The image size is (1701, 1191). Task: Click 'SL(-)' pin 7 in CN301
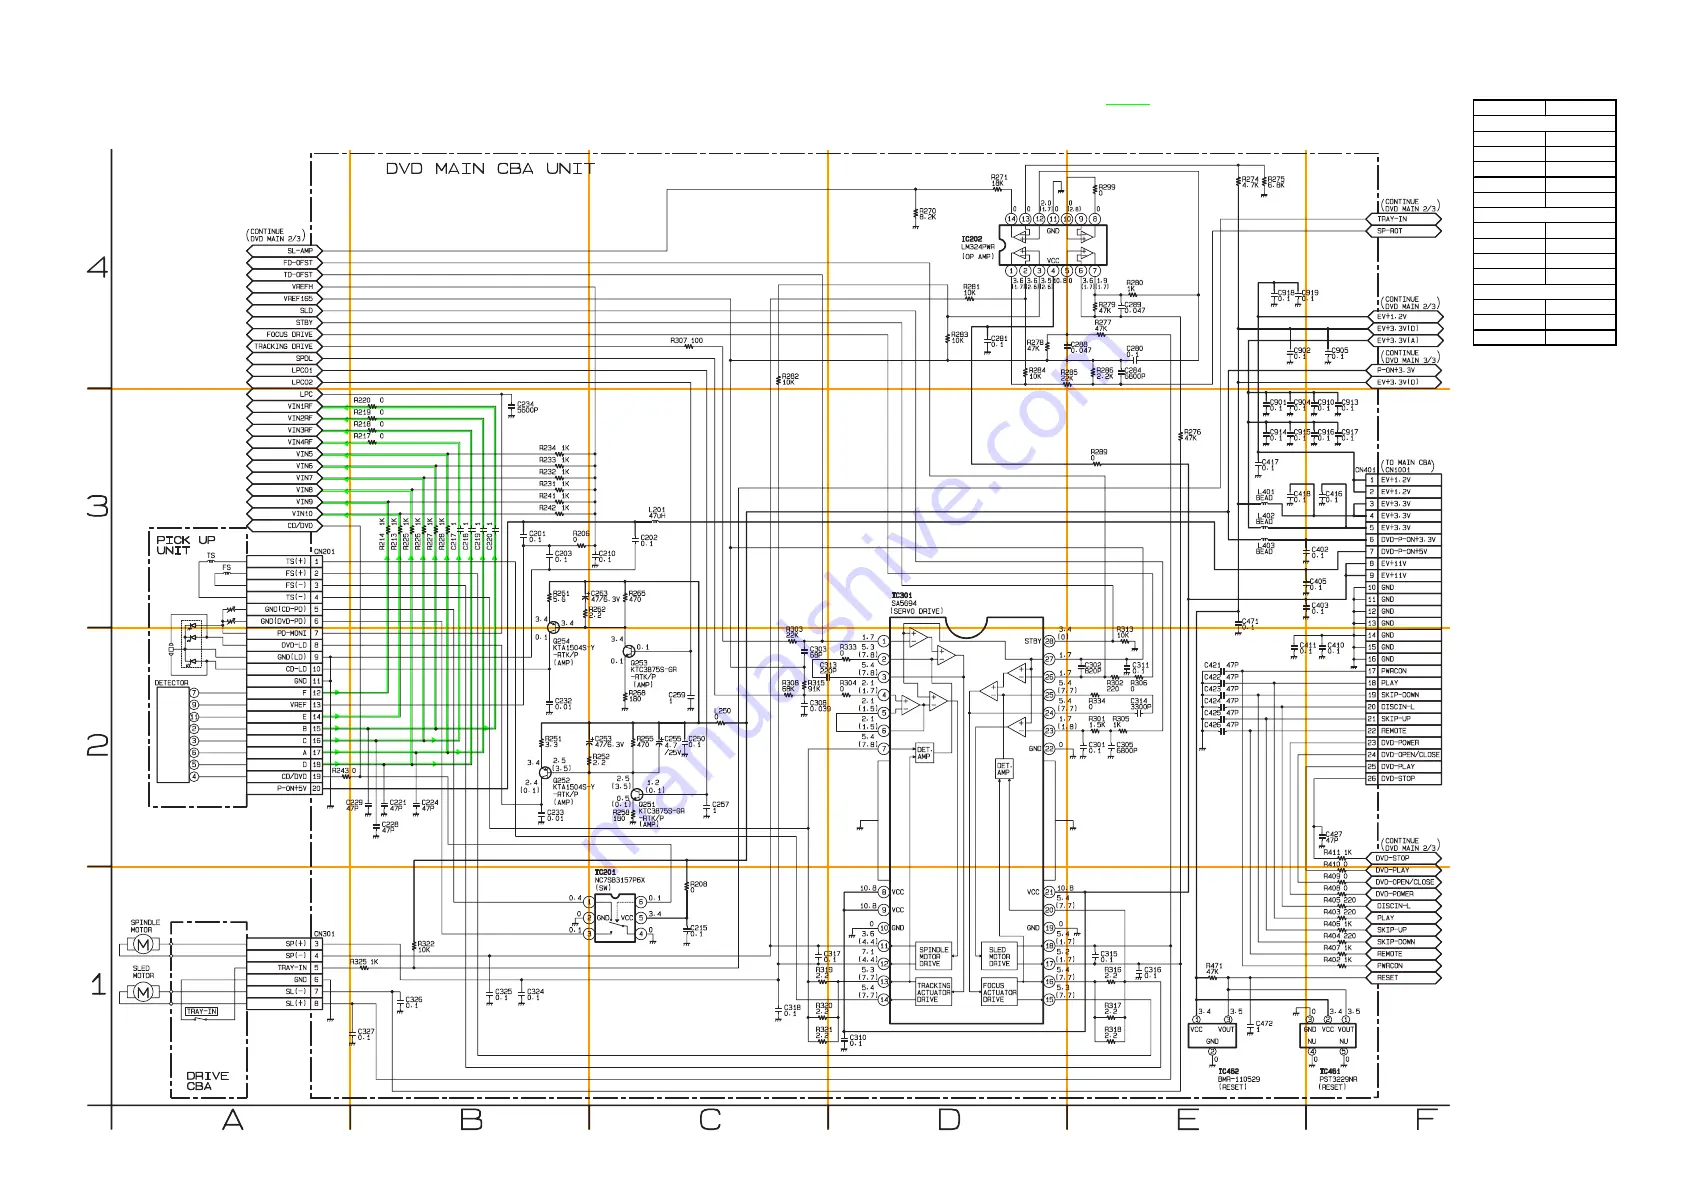[284, 991]
